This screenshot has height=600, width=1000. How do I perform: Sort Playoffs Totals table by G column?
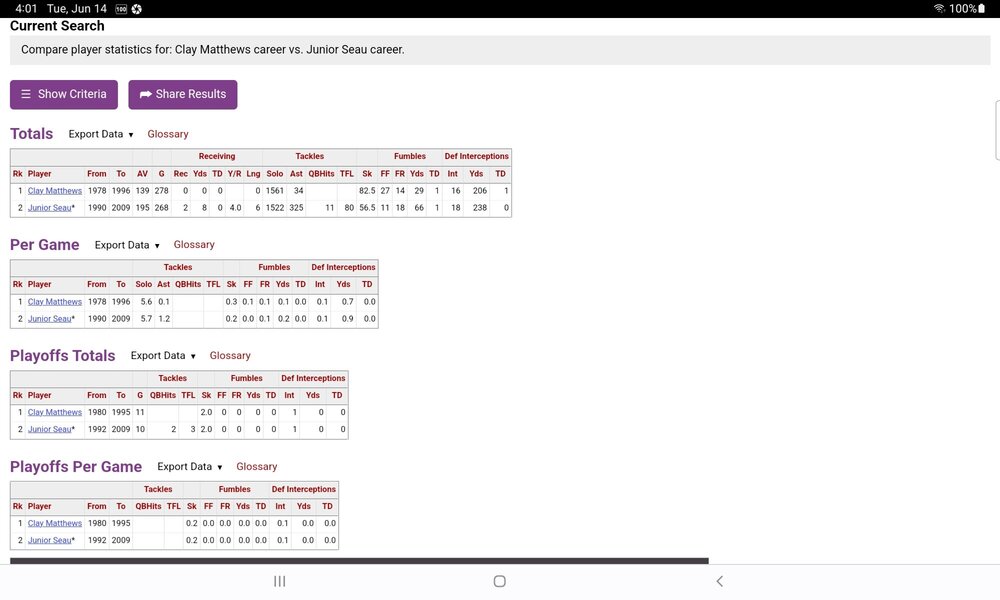140,395
